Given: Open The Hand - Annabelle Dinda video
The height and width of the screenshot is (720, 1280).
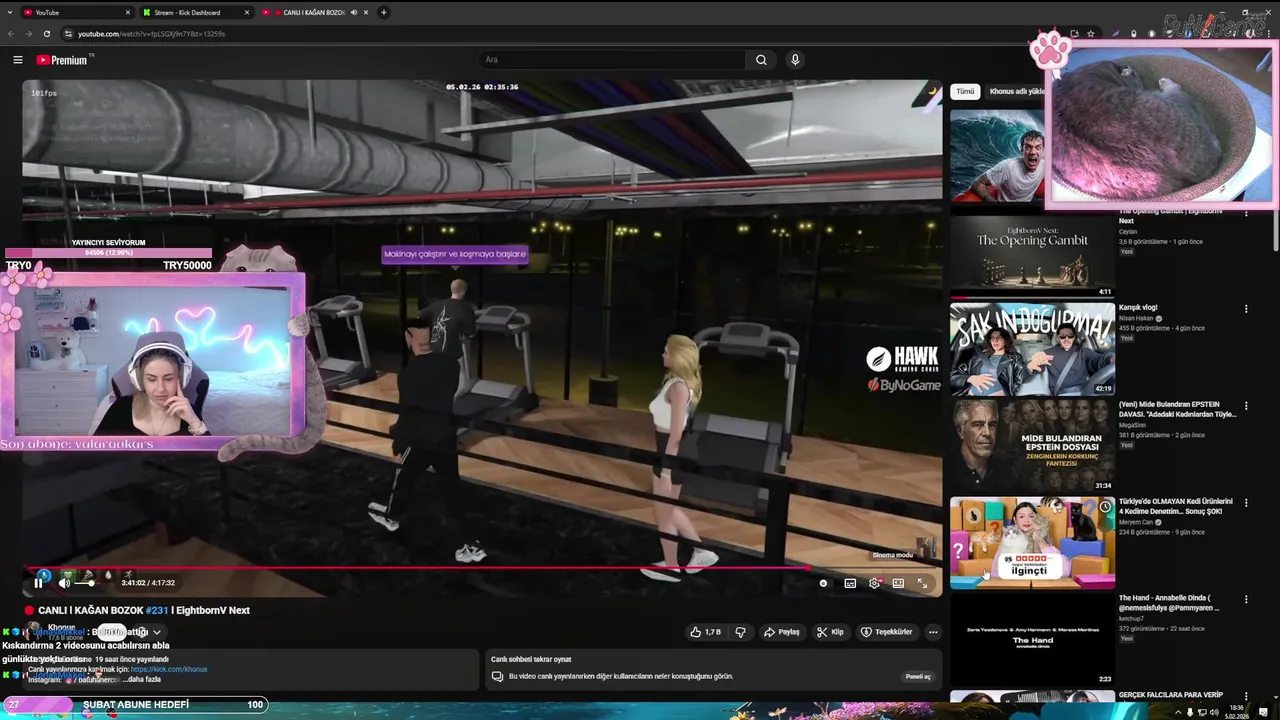Looking at the screenshot, I should click(1032, 639).
